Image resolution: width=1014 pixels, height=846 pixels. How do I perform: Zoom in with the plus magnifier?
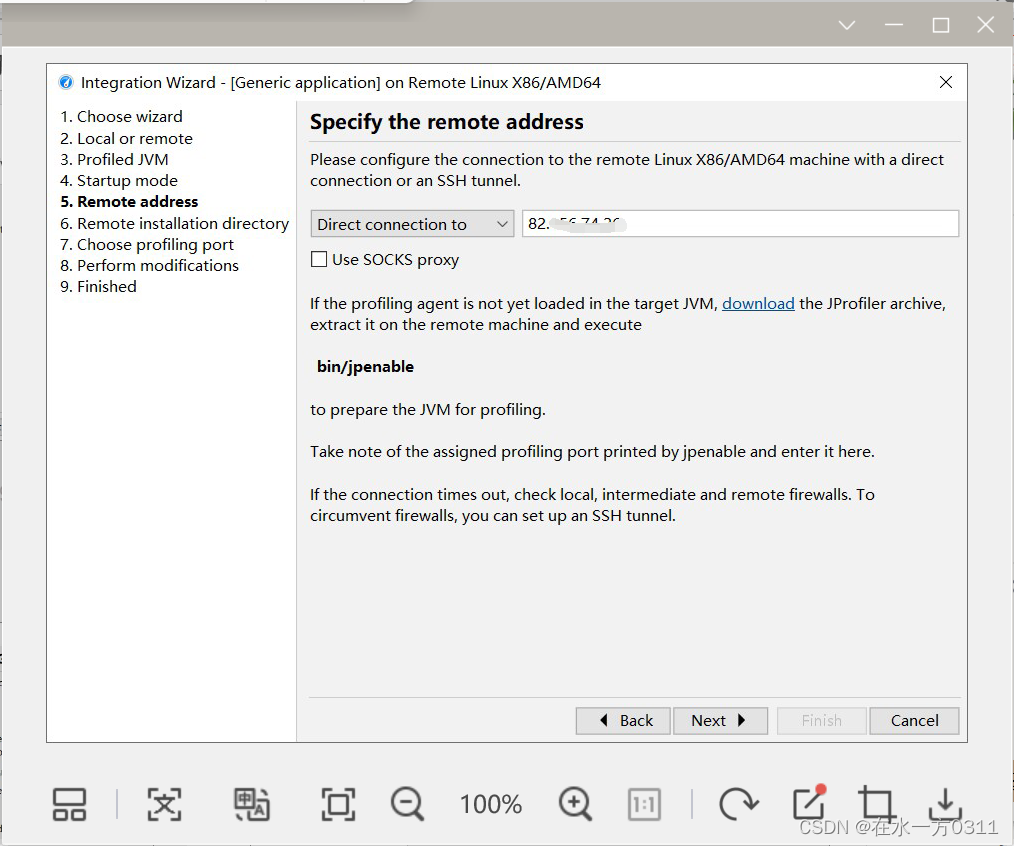[575, 804]
